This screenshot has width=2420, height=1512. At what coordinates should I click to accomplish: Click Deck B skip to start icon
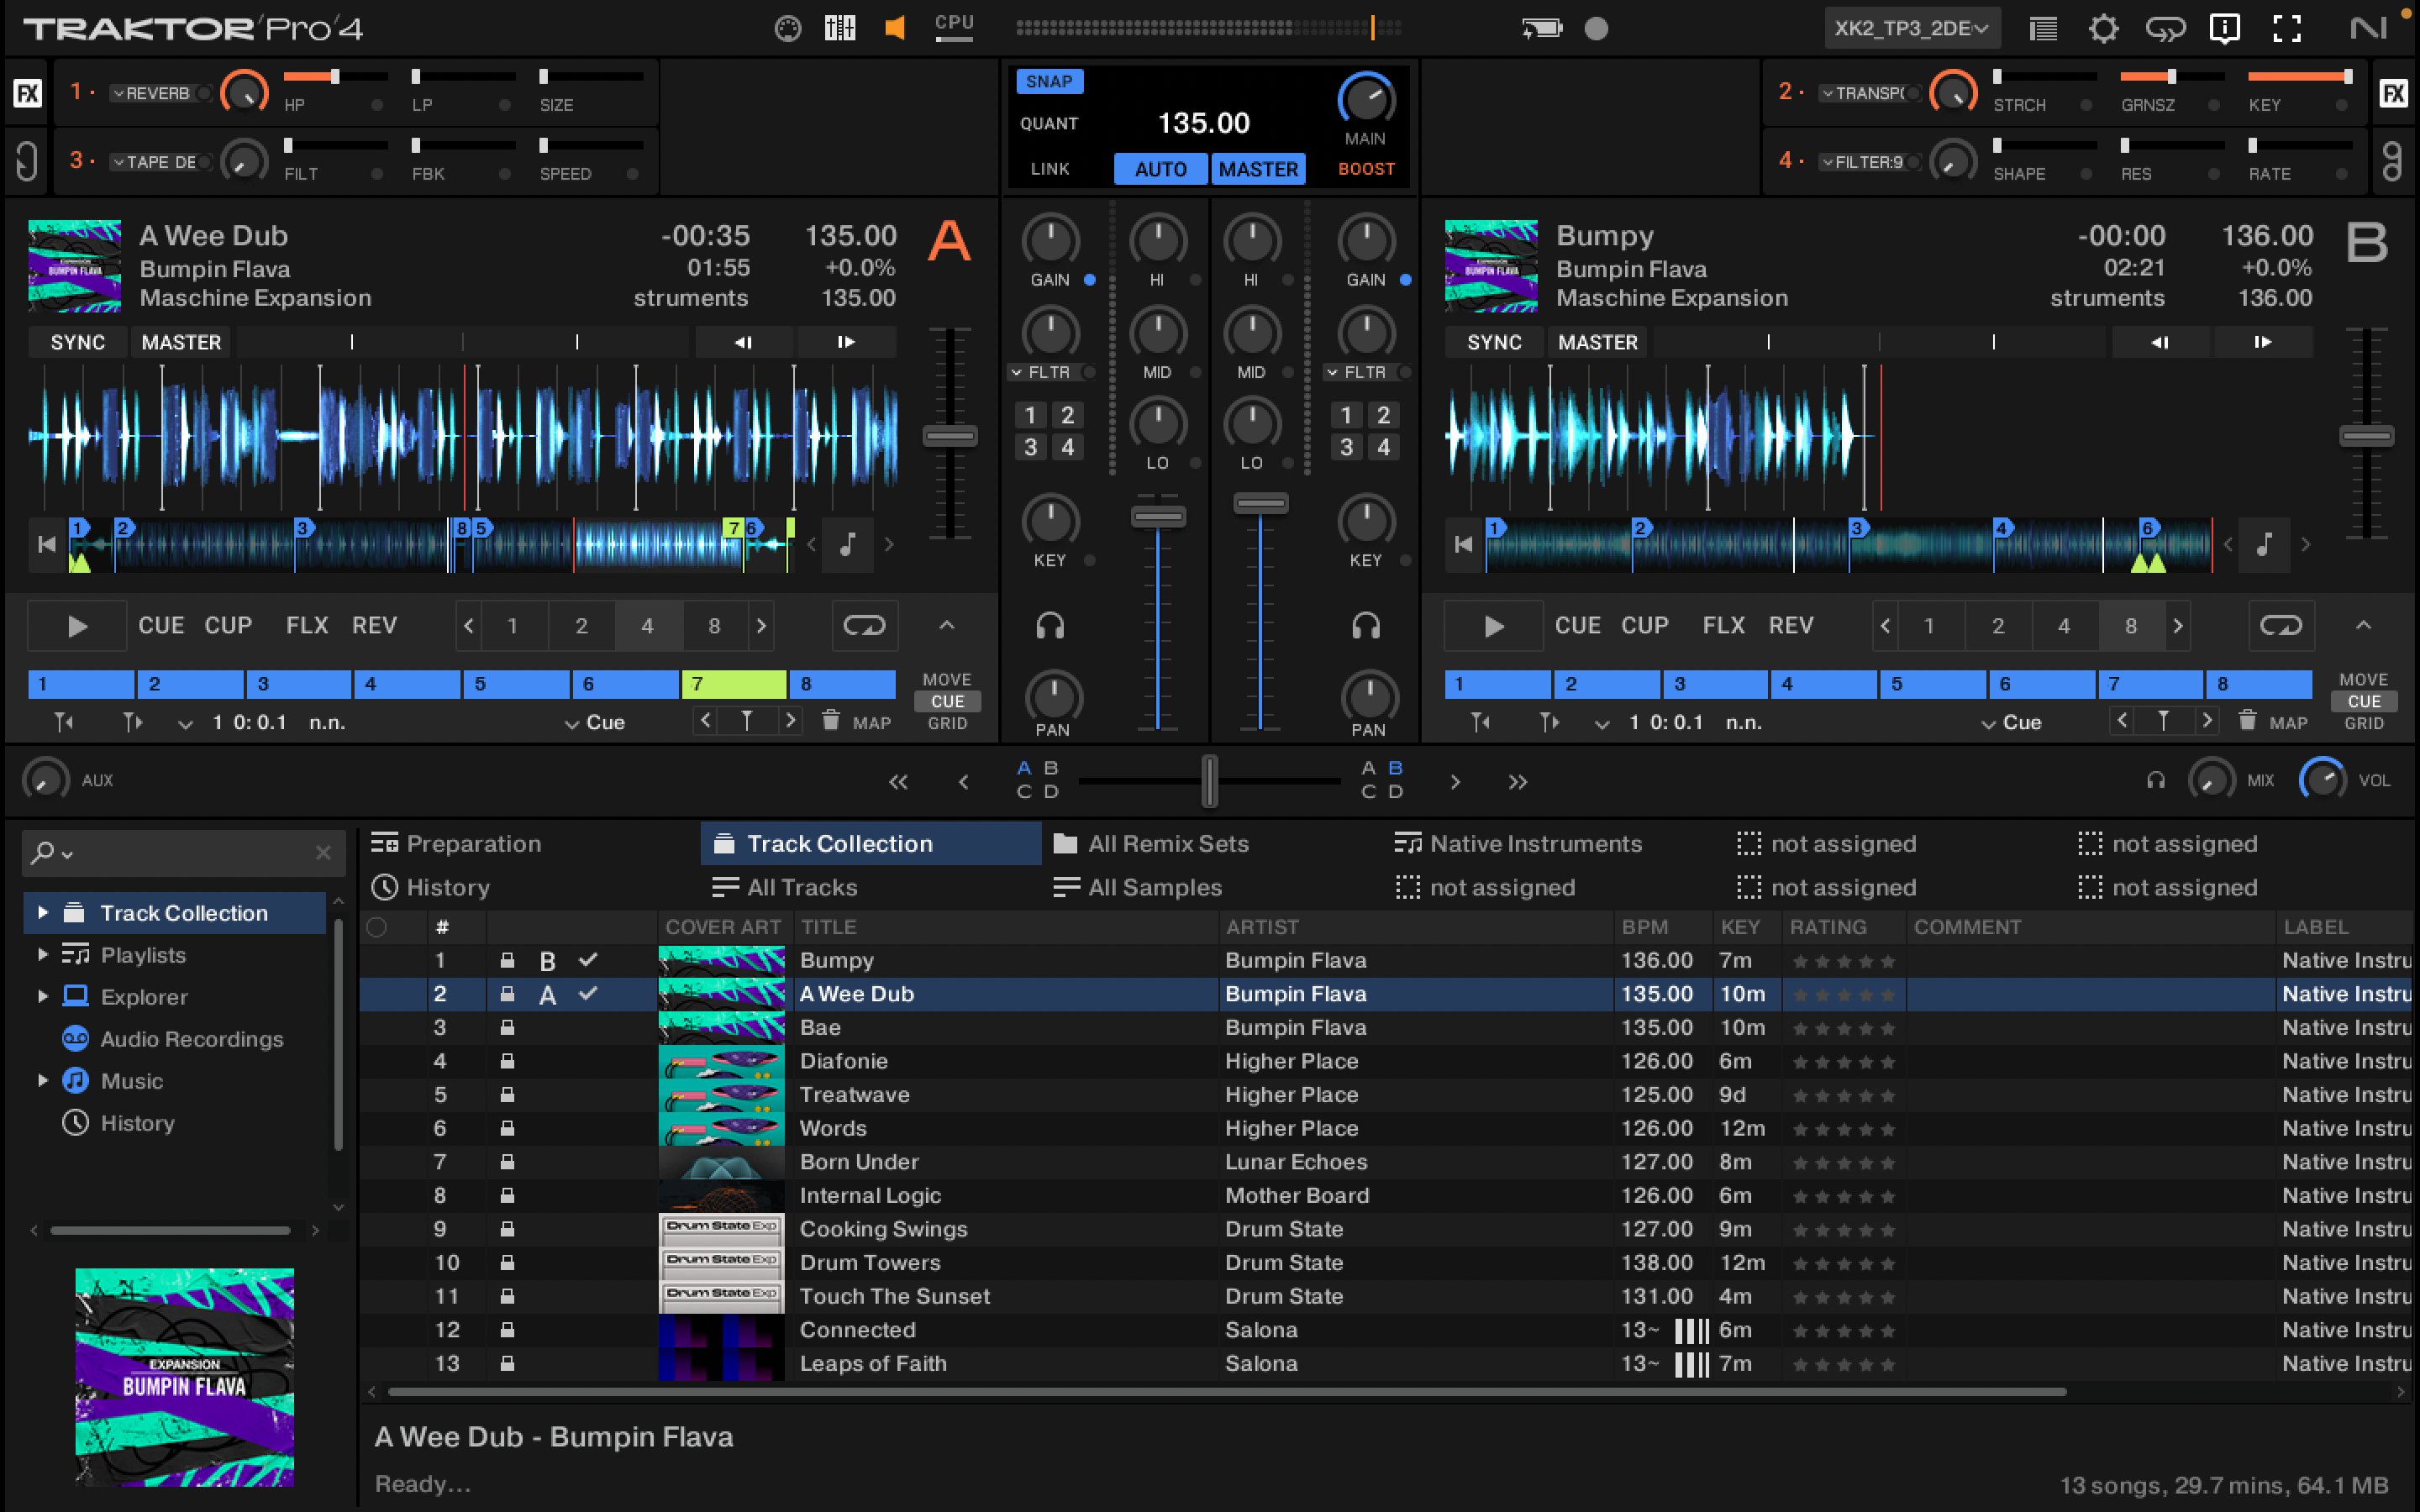pos(1463,544)
